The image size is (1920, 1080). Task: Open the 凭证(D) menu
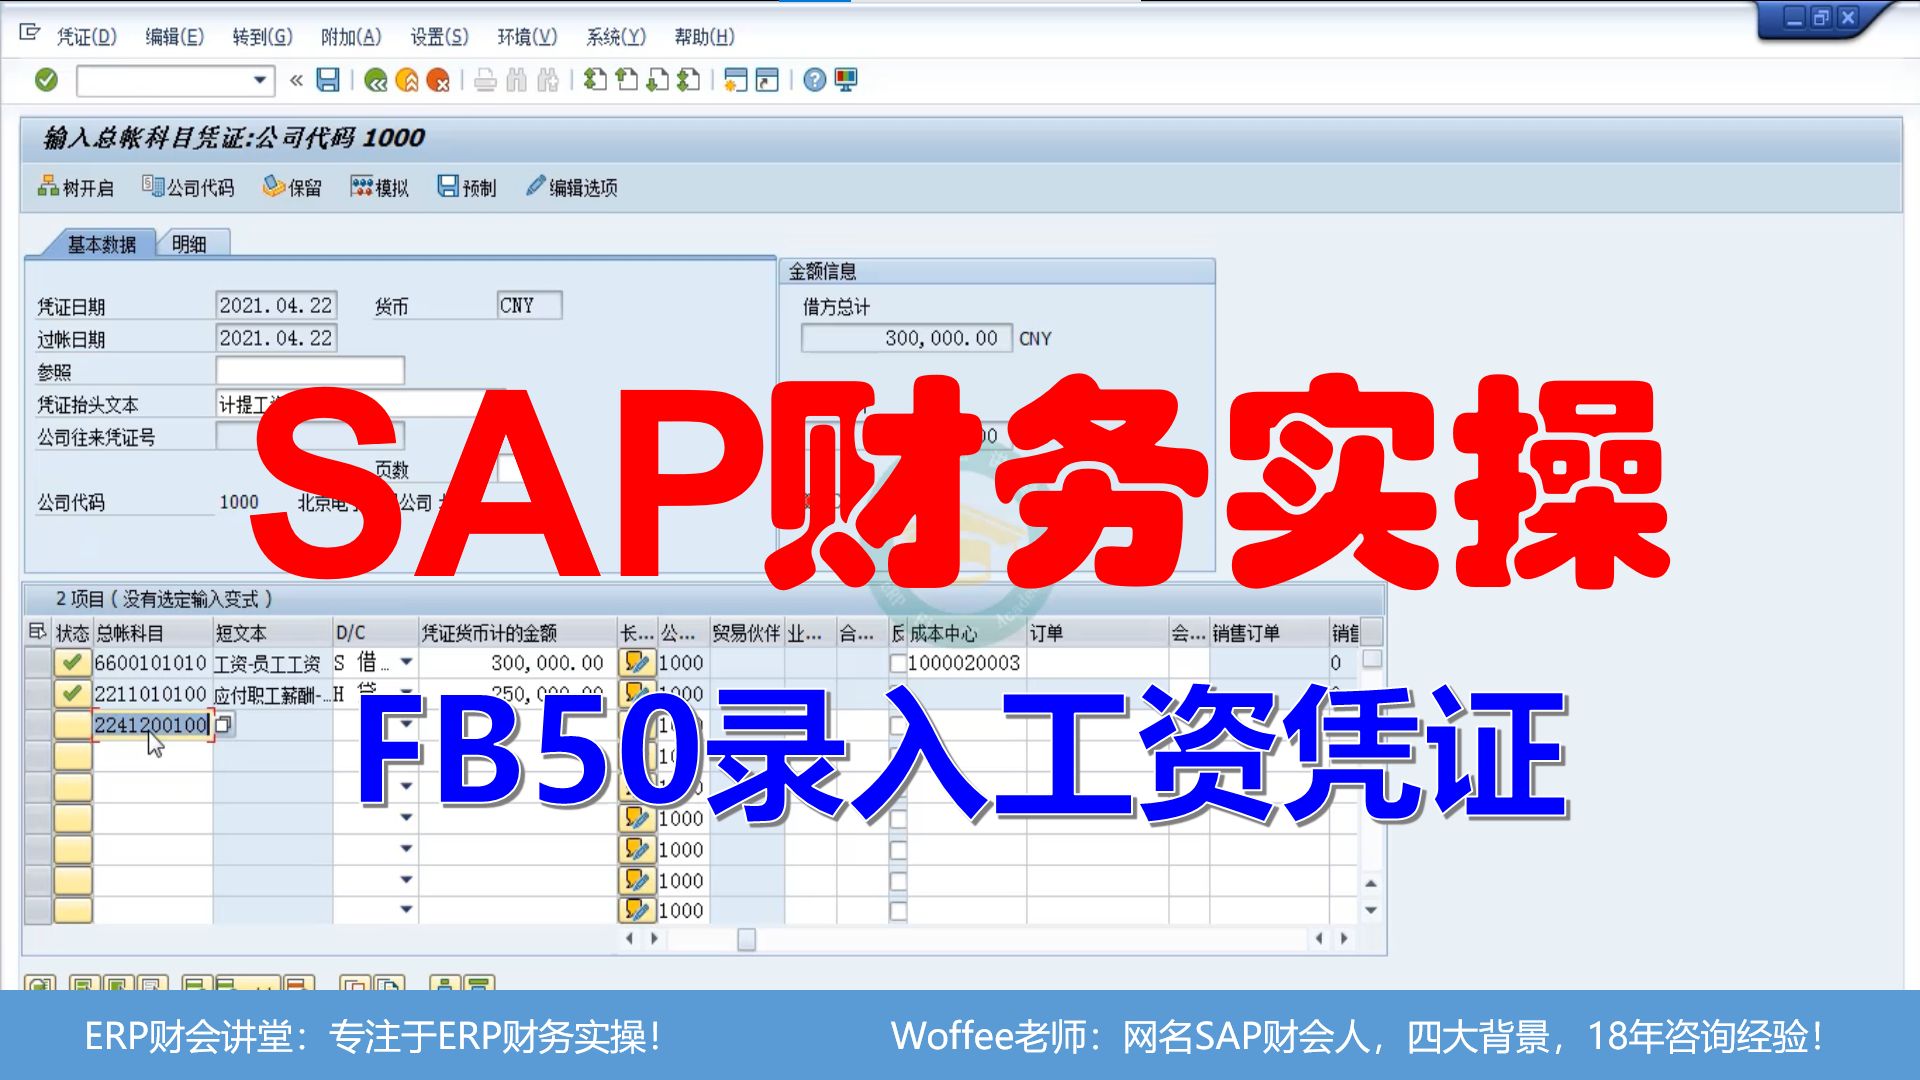(x=86, y=37)
